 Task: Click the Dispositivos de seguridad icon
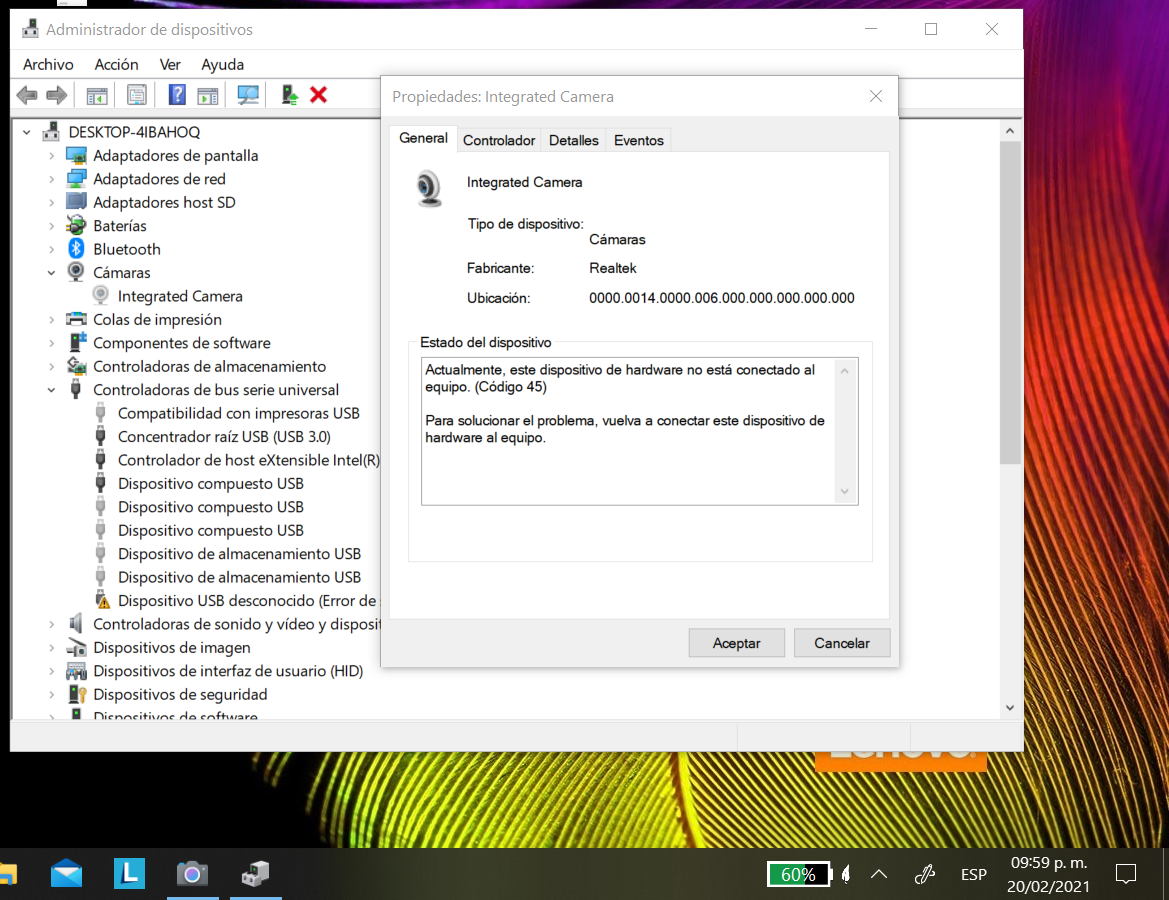[77, 694]
